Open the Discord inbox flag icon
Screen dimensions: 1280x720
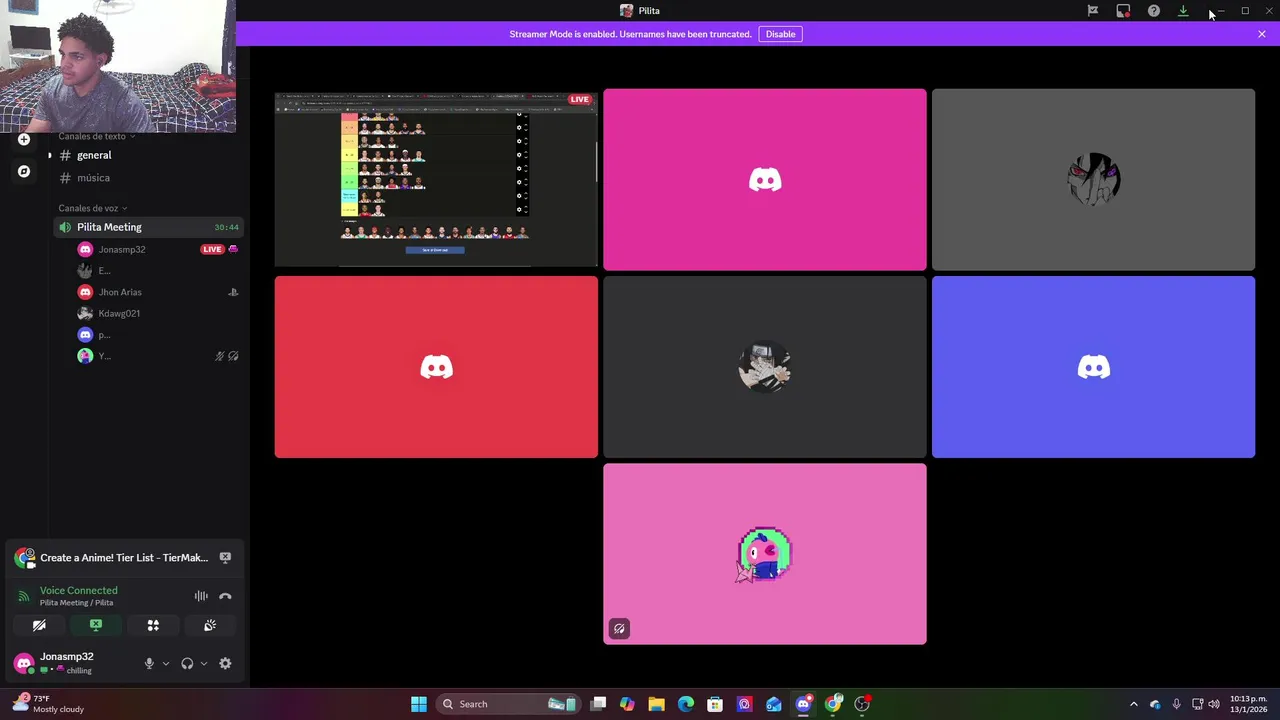coord(1093,11)
